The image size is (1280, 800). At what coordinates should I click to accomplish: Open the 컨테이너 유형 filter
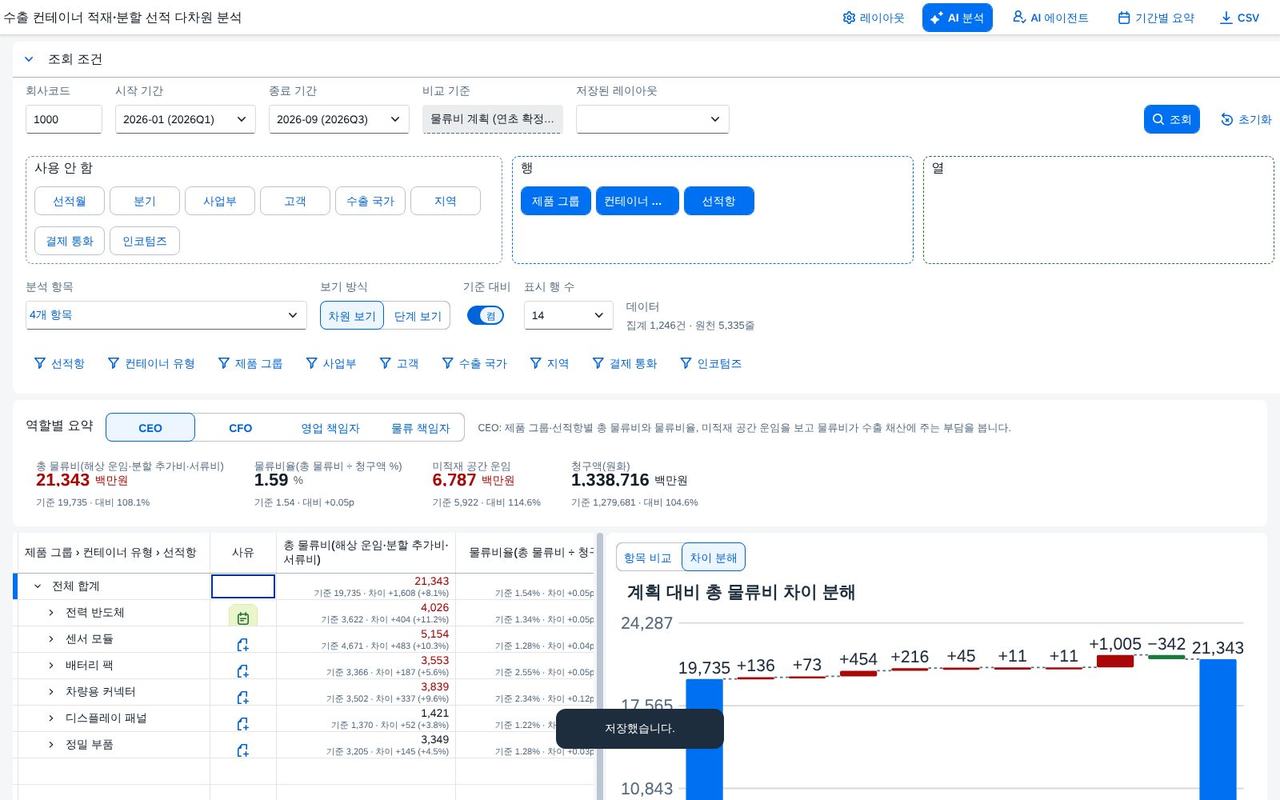pyautogui.click(x=150, y=364)
